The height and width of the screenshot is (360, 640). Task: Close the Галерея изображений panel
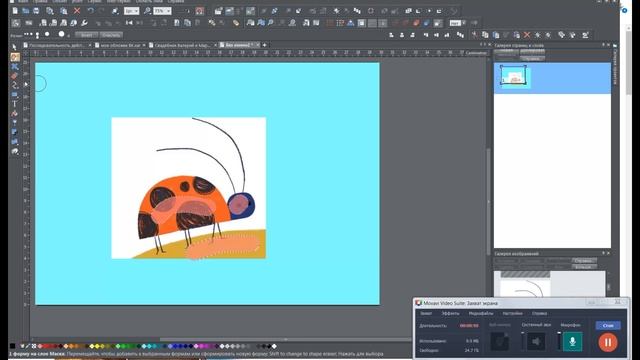click(x=608, y=253)
